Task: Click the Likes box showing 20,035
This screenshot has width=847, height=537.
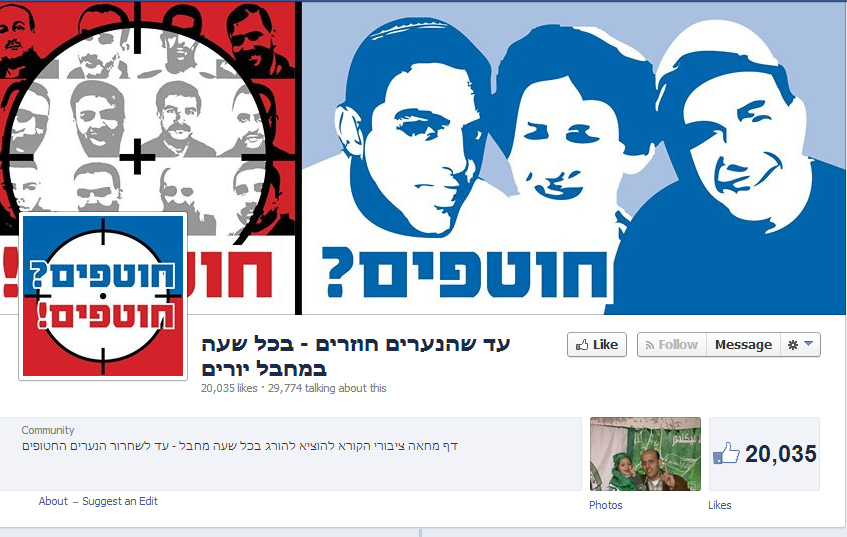Action: tap(764, 454)
